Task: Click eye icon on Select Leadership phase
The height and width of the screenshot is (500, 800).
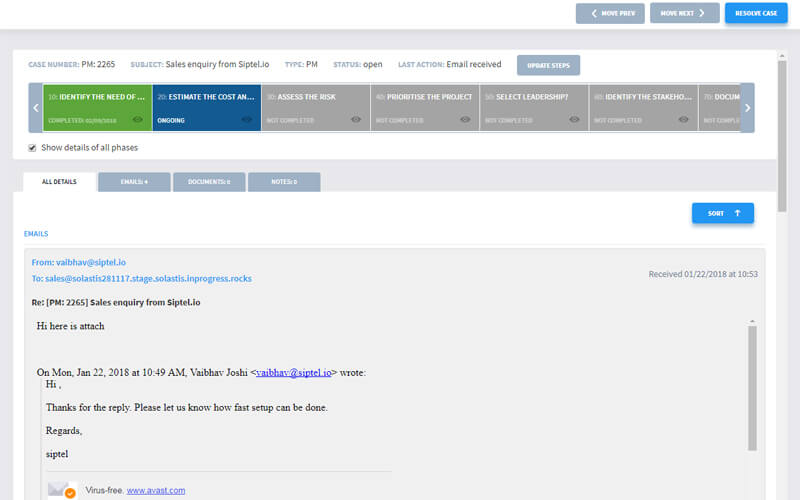Action: [575, 120]
